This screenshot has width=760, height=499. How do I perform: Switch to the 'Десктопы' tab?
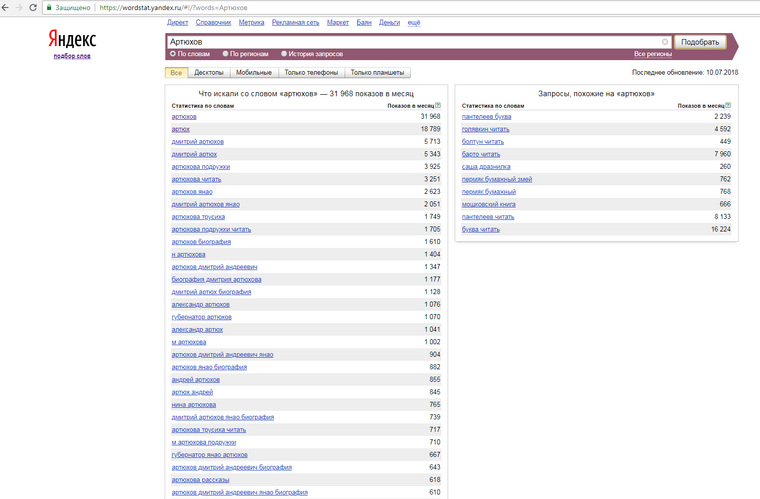click(x=209, y=73)
